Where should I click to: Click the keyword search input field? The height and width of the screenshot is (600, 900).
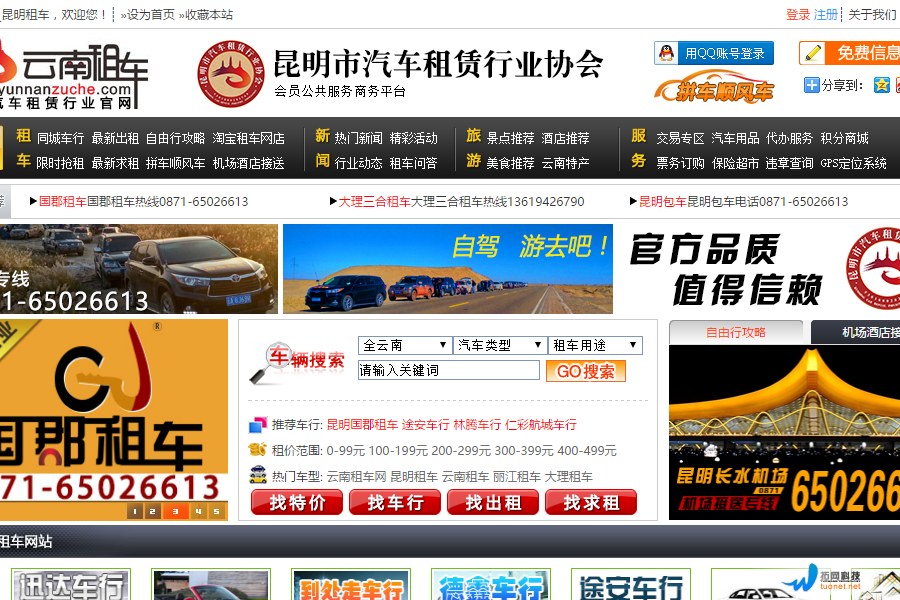point(448,370)
